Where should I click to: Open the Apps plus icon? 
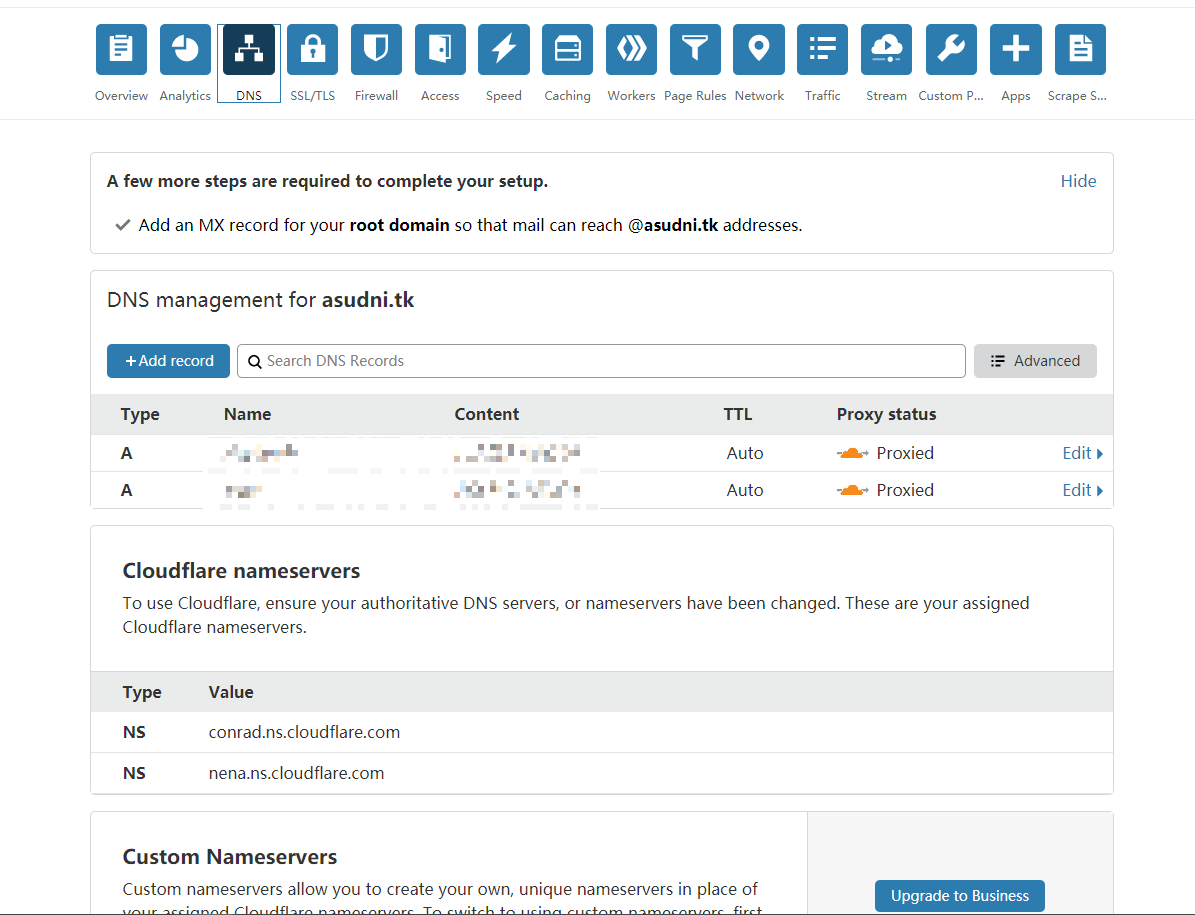1016,50
